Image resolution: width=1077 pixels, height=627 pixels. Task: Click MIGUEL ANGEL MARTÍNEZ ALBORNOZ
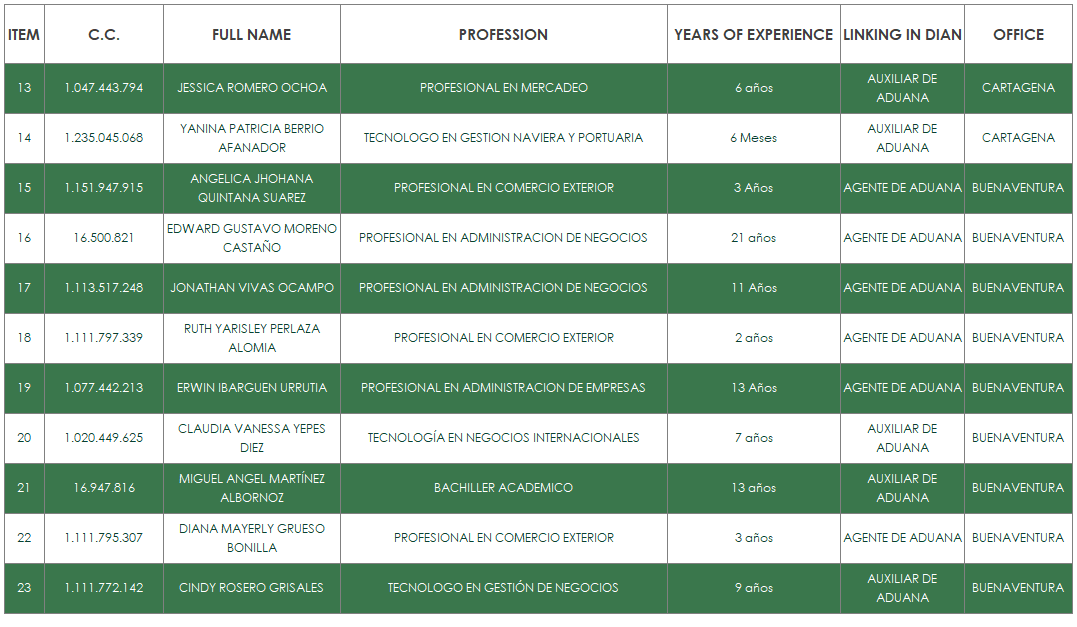(252, 488)
